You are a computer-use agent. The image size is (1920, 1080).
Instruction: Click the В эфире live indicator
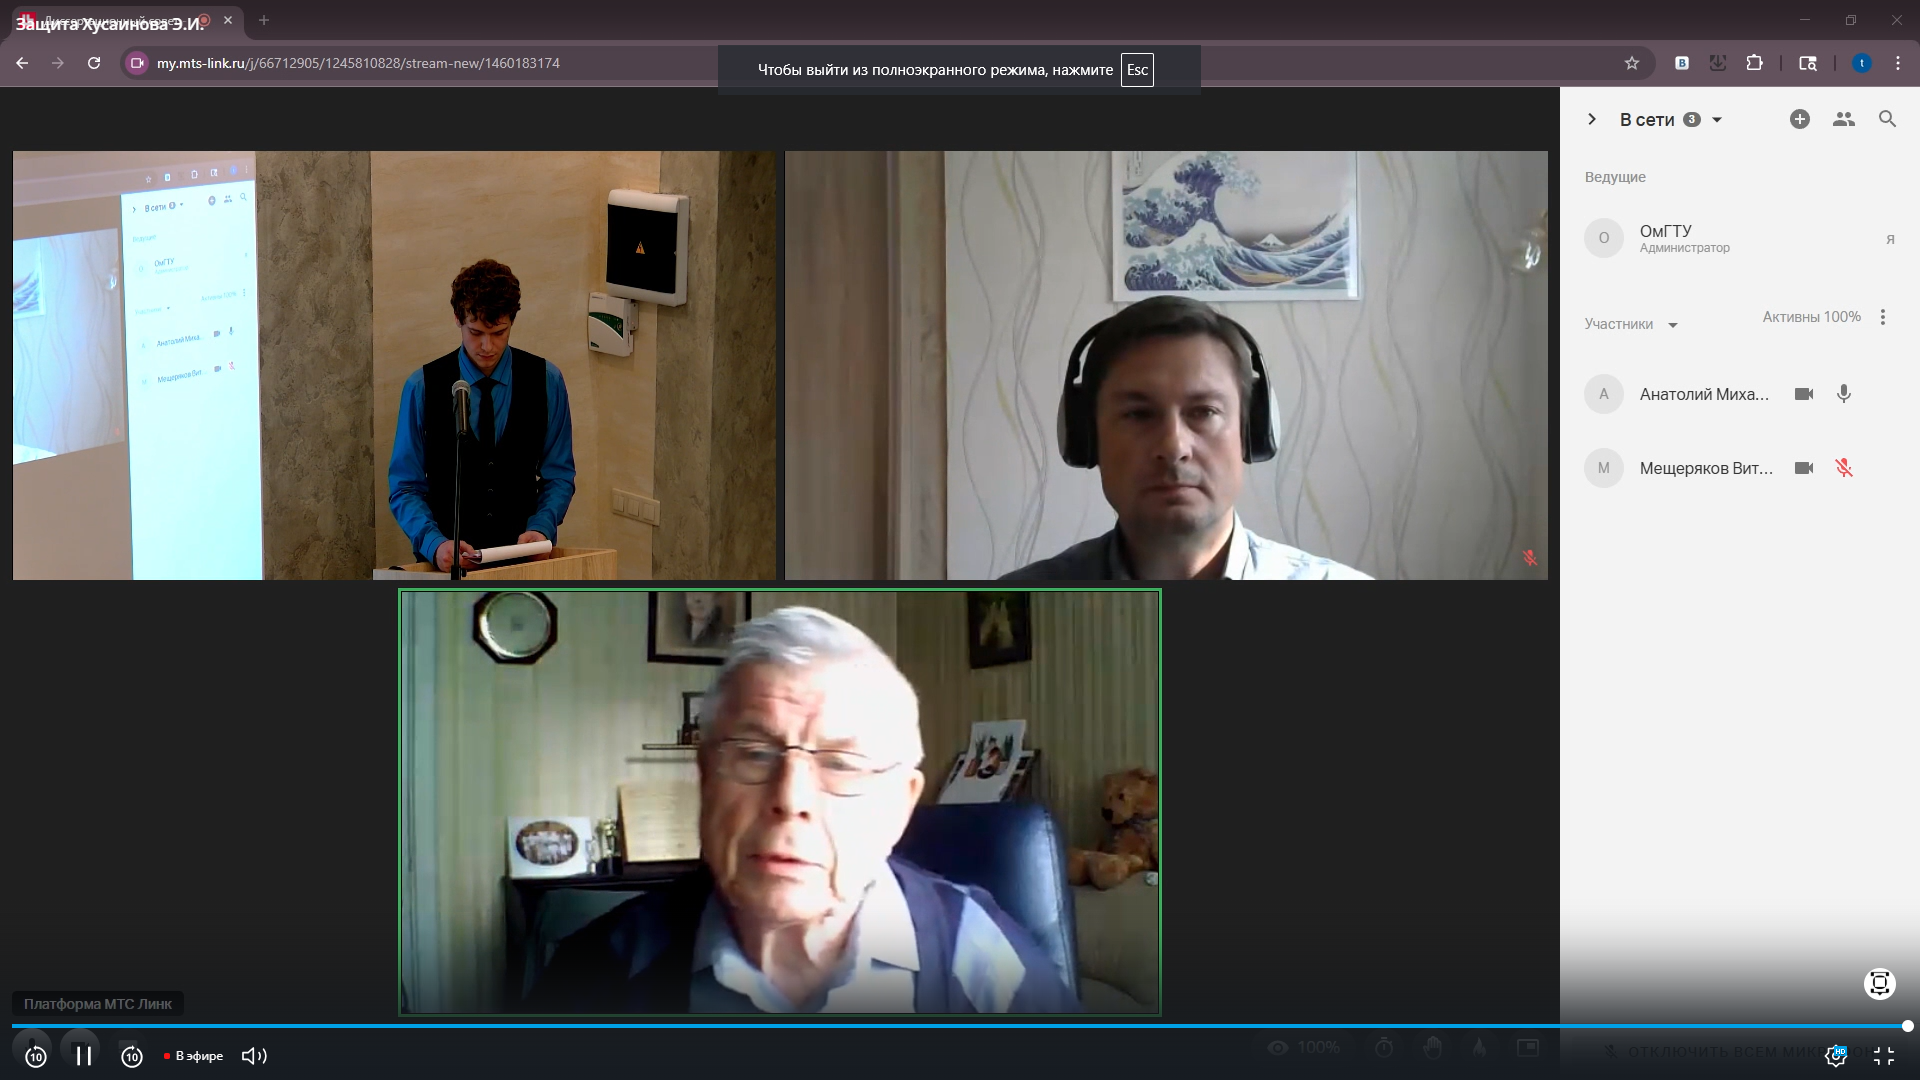(x=194, y=1056)
